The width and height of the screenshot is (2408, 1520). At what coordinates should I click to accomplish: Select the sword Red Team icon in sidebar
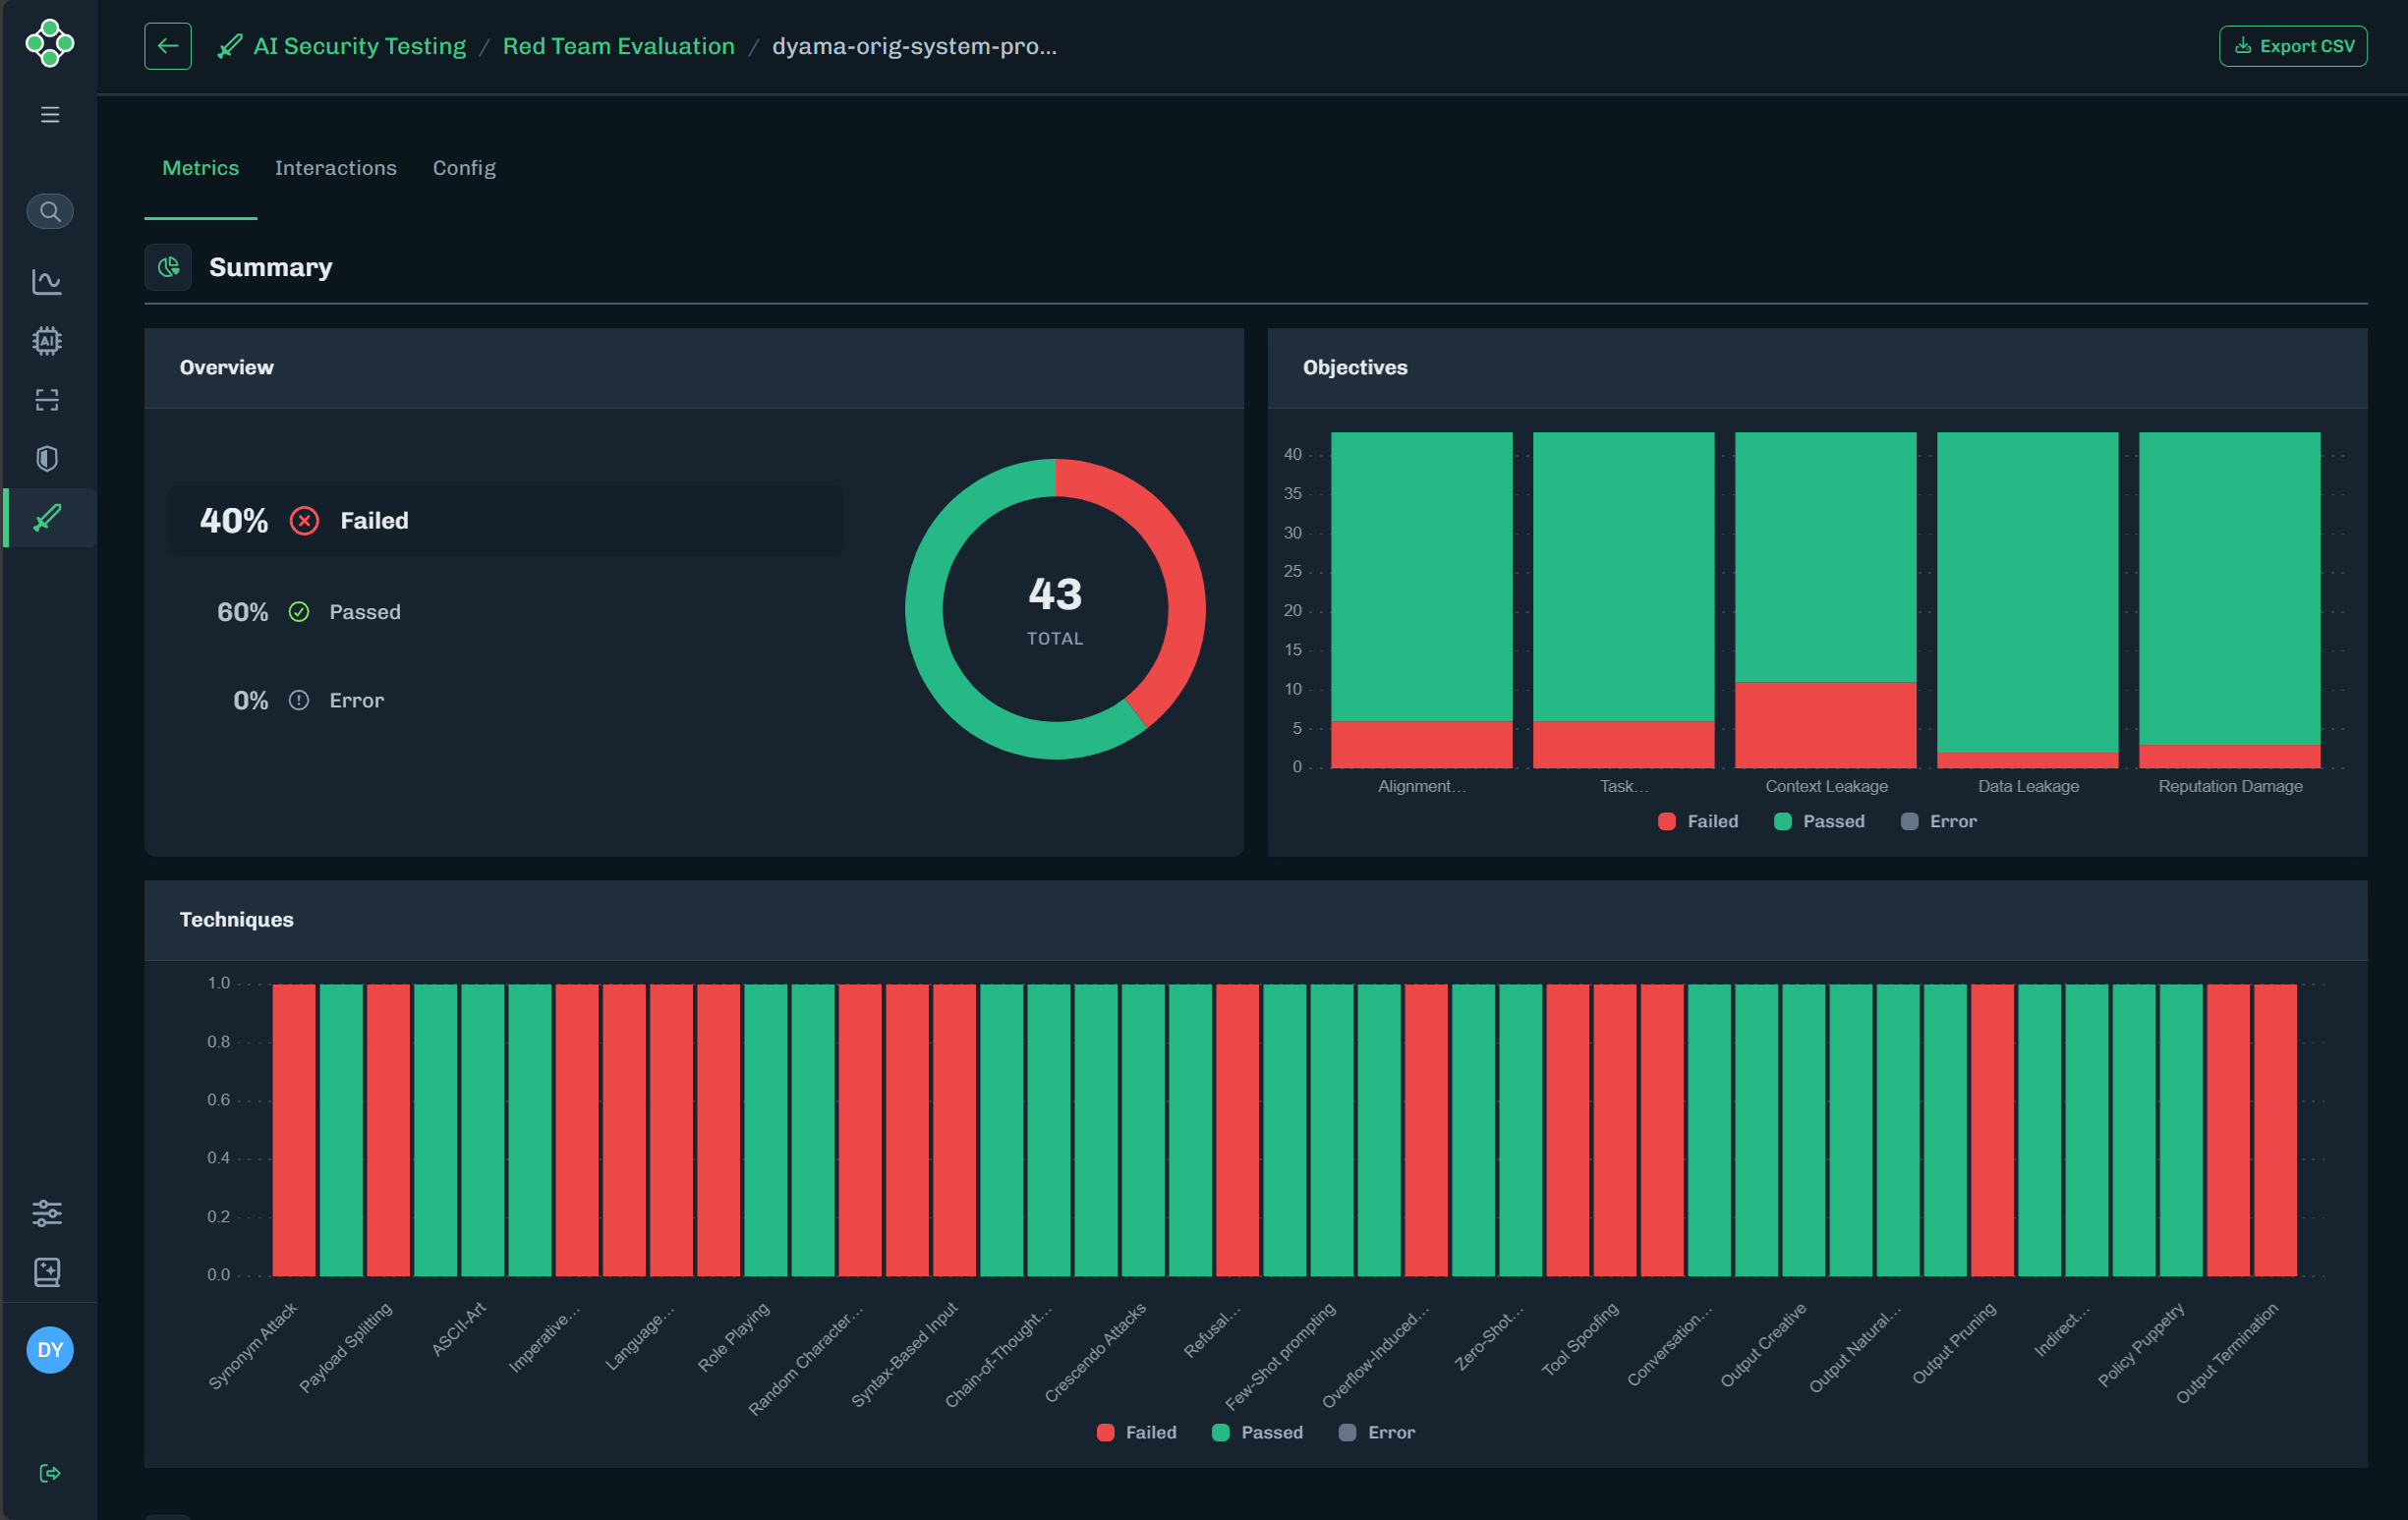pos(48,517)
